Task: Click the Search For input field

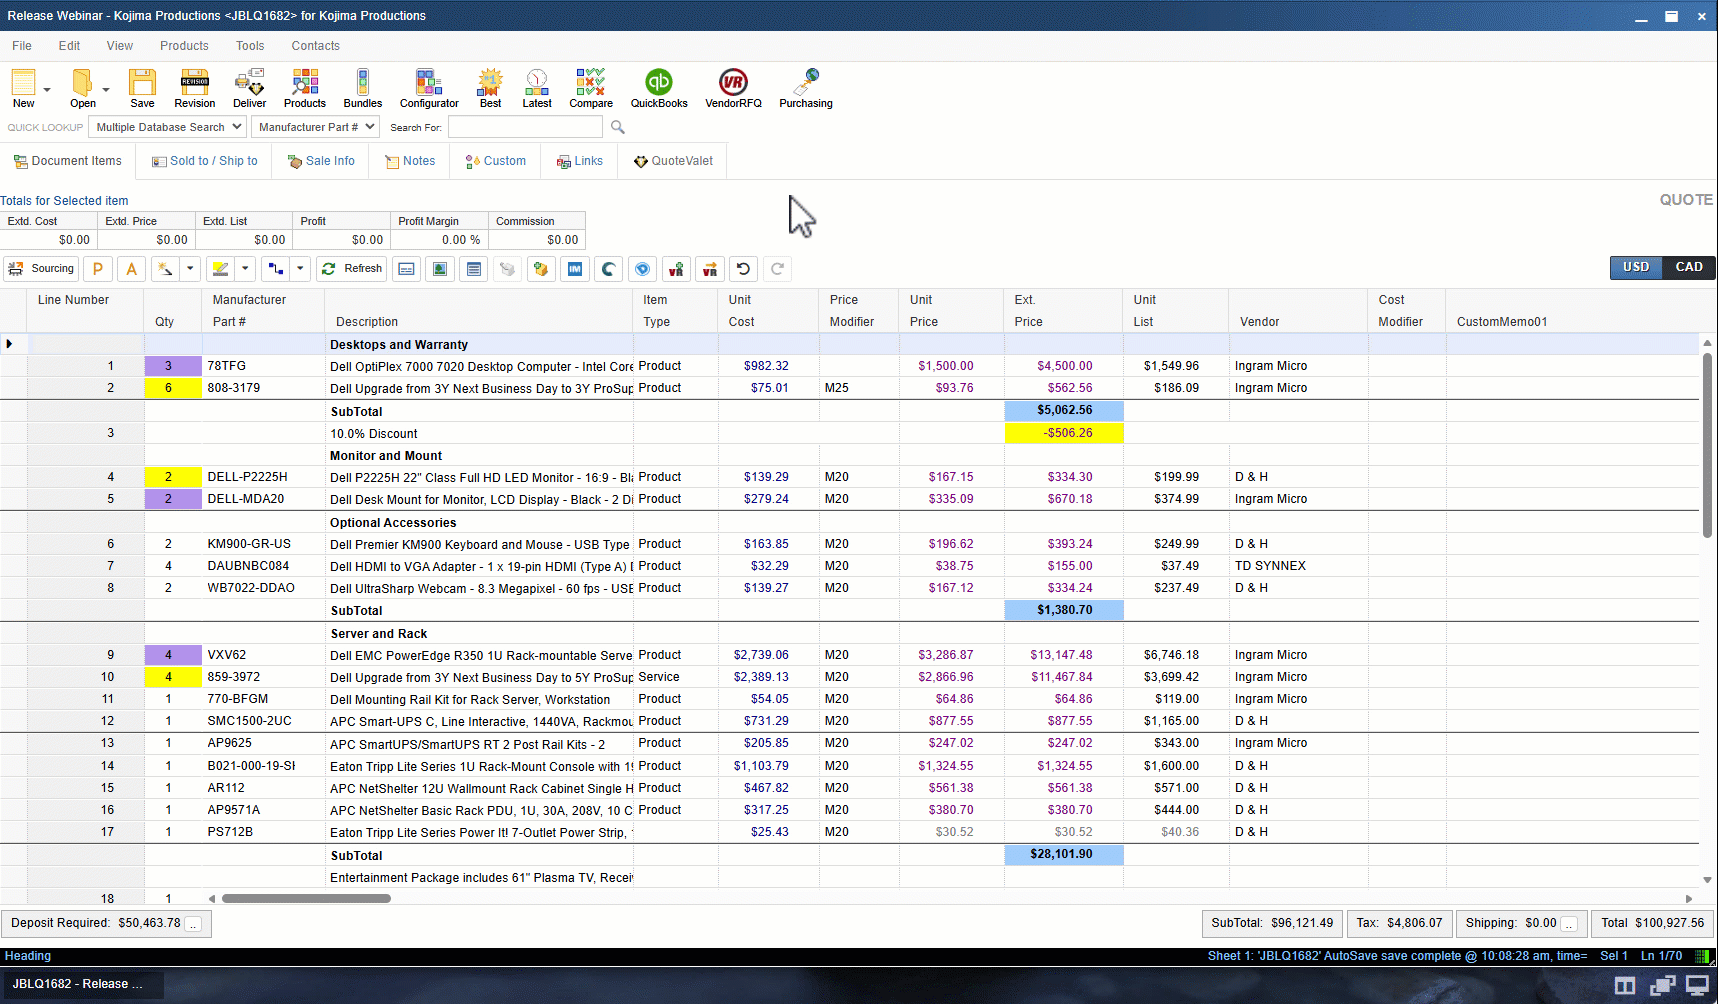Action: pos(525,127)
